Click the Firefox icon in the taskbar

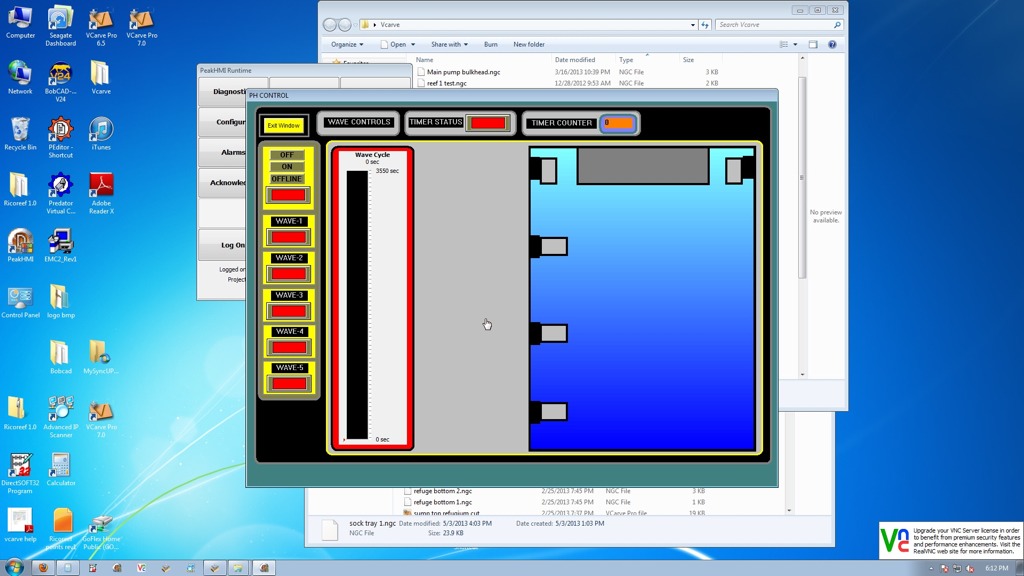pos(43,567)
